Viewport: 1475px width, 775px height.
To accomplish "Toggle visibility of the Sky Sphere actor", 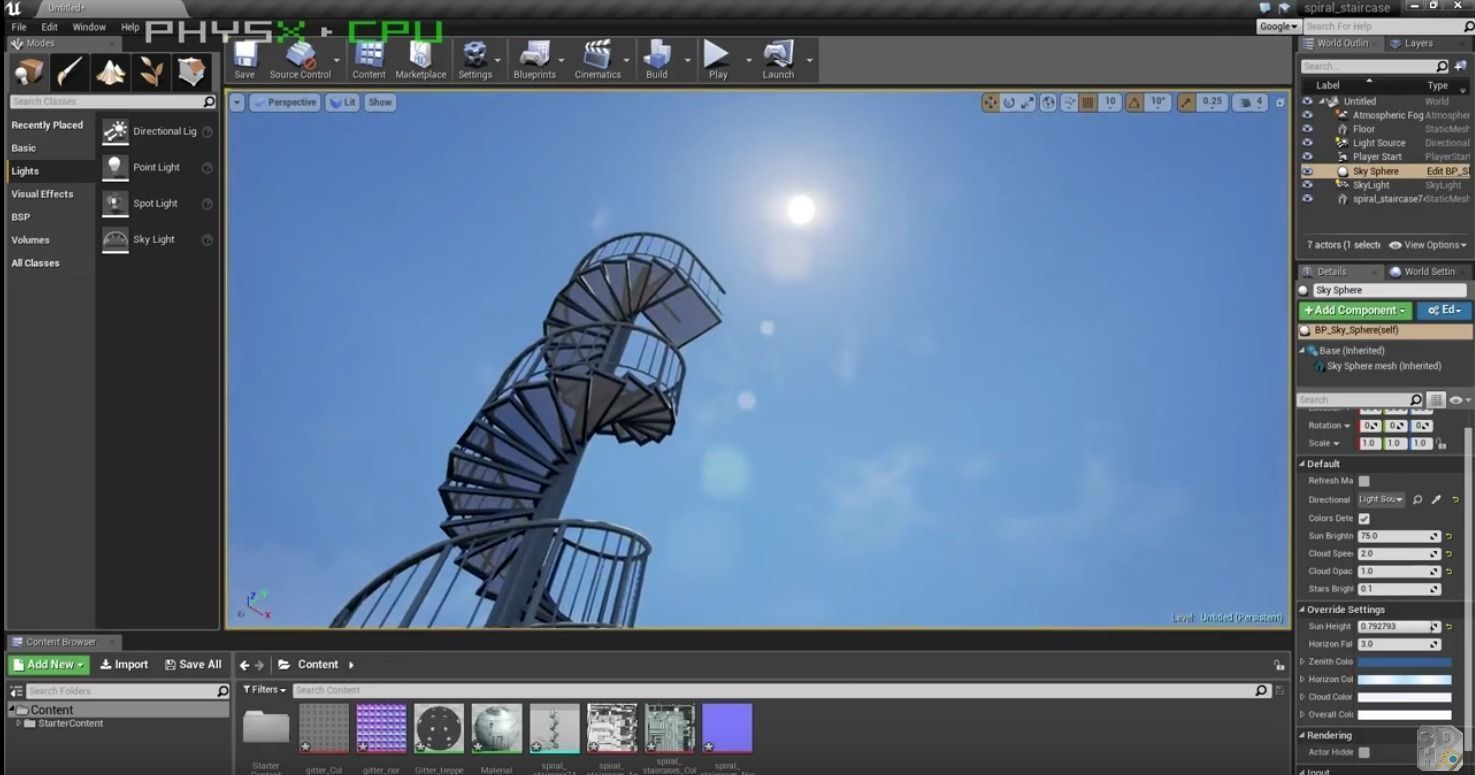I will 1307,170.
